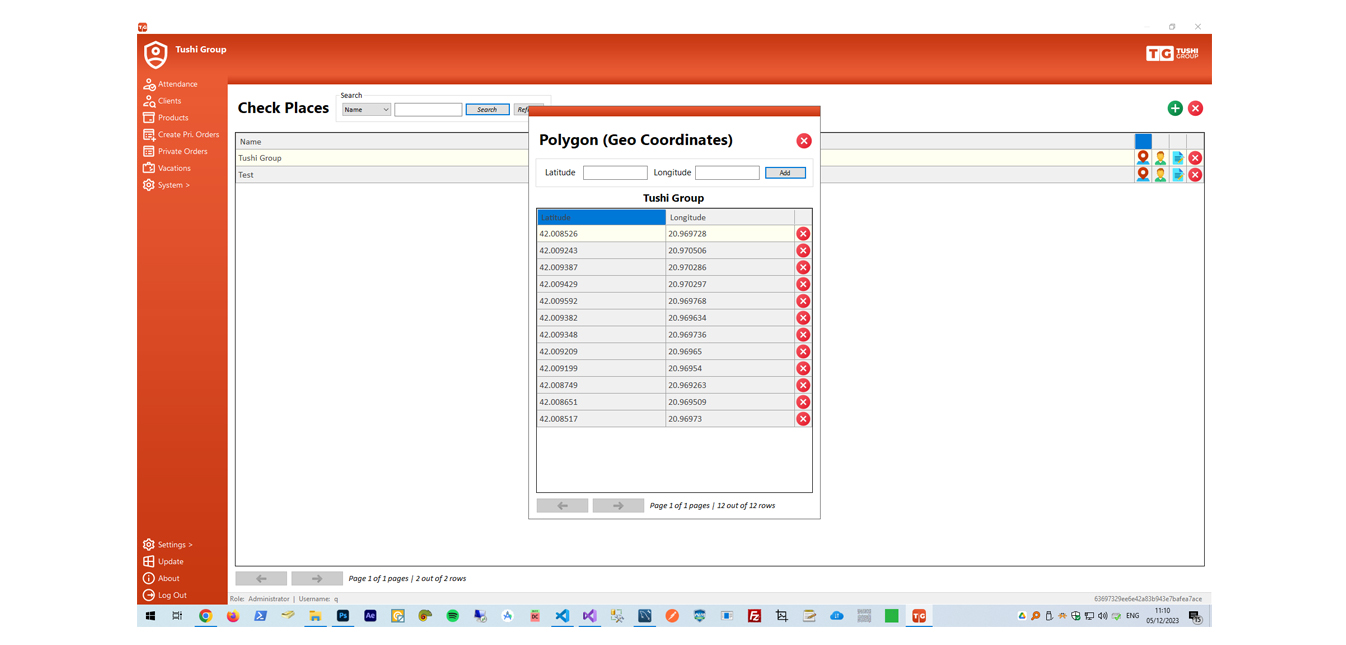Expand the System submenu
1346x645 pixels.
166,185
